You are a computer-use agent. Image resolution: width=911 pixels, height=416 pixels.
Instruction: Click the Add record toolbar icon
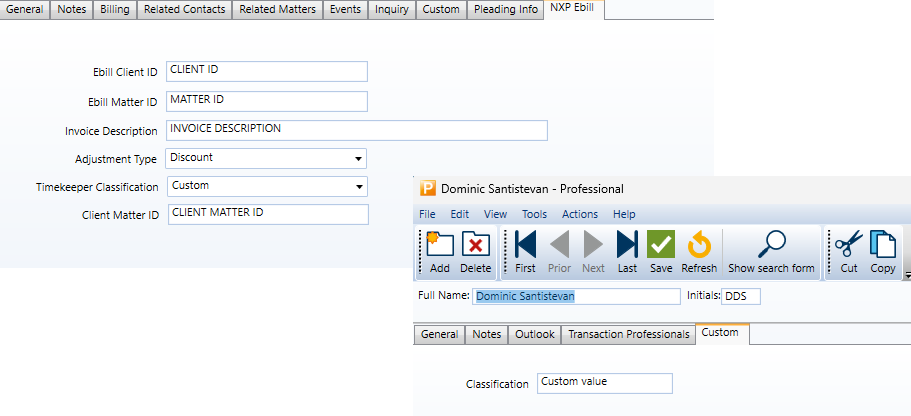pos(439,252)
